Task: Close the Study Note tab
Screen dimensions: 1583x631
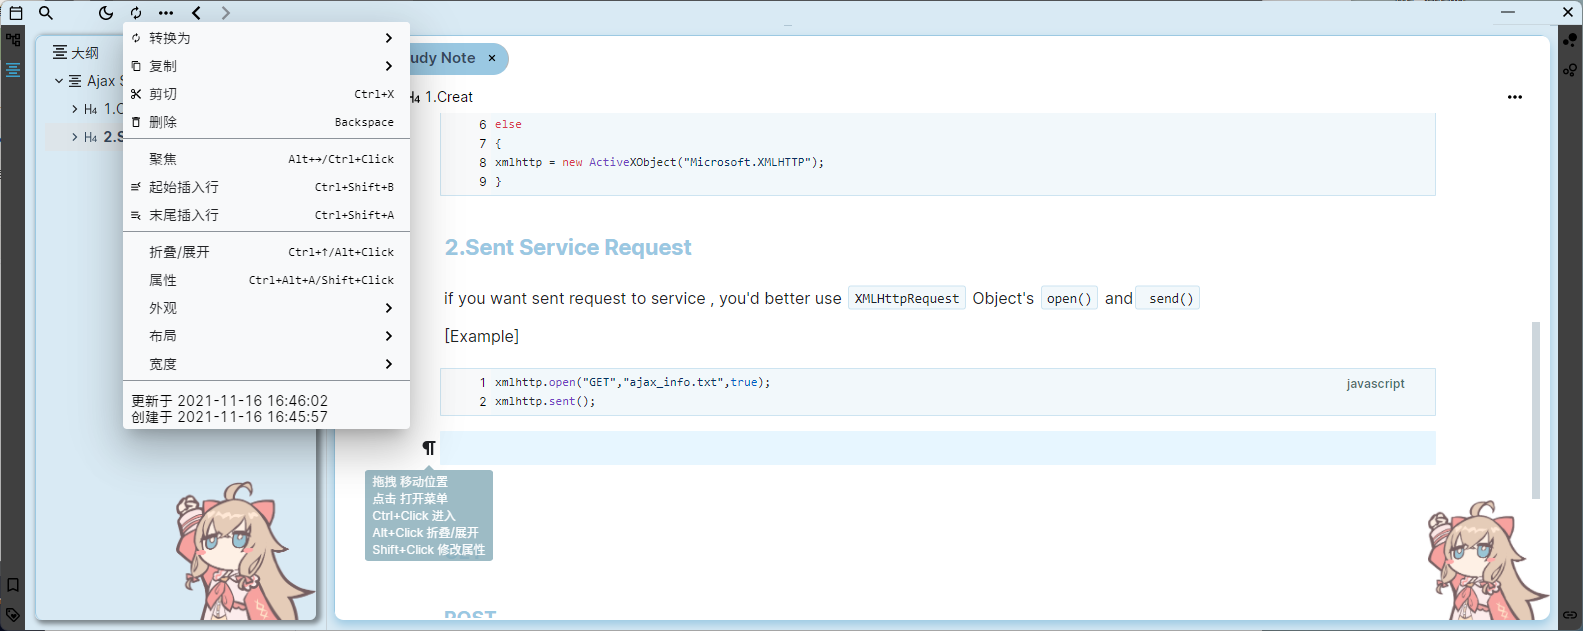Action: click(x=492, y=59)
